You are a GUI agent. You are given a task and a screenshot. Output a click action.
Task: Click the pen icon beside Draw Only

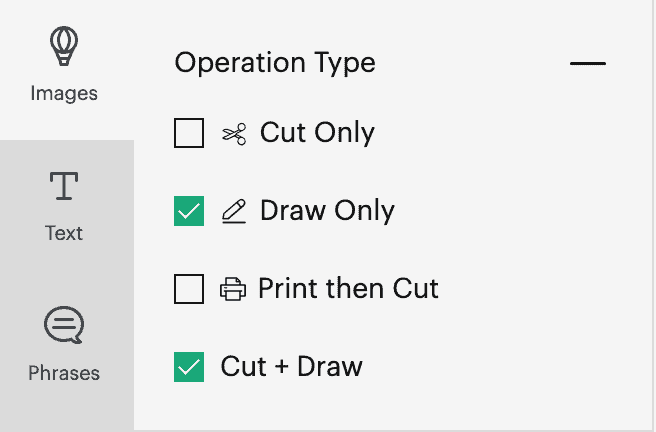(234, 212)
